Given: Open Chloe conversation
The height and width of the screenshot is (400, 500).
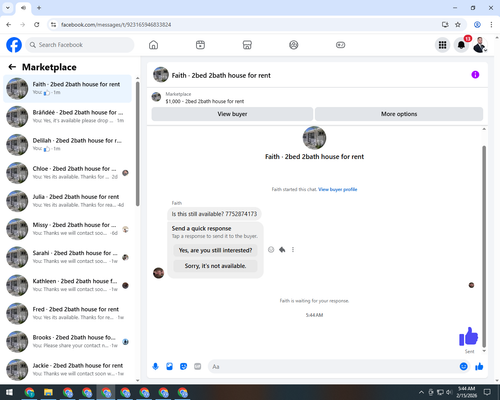Looking at the screenshot, I should 67,173.
